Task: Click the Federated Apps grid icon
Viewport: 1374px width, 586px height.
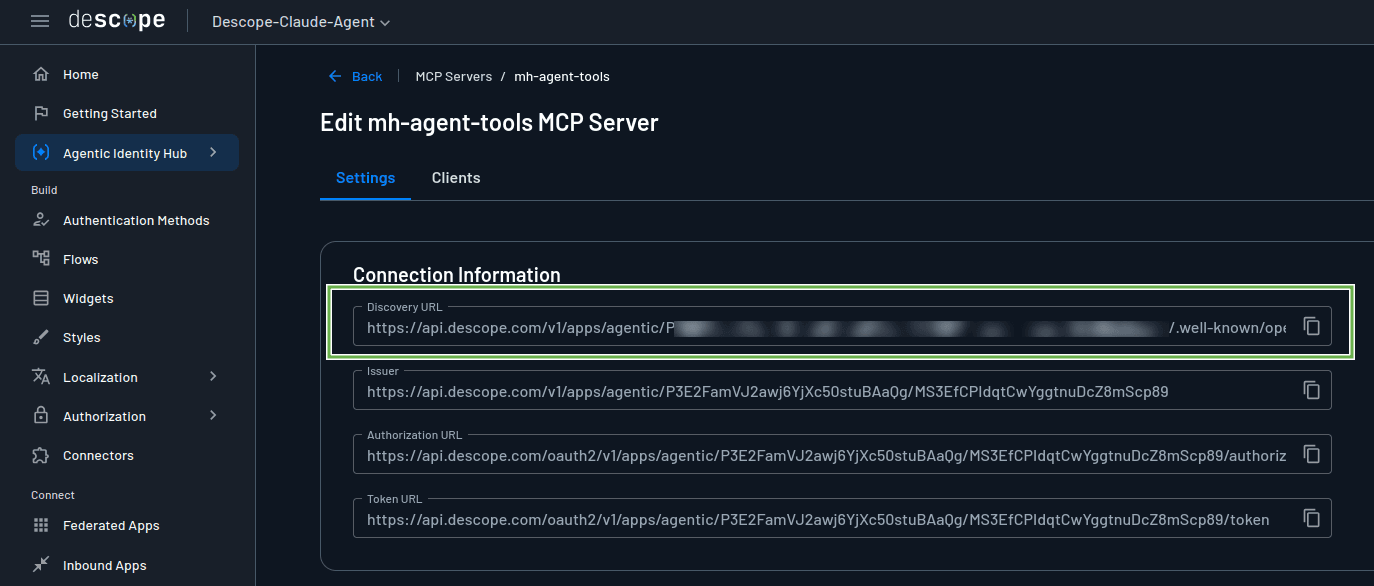Action: tap(41, 525)
